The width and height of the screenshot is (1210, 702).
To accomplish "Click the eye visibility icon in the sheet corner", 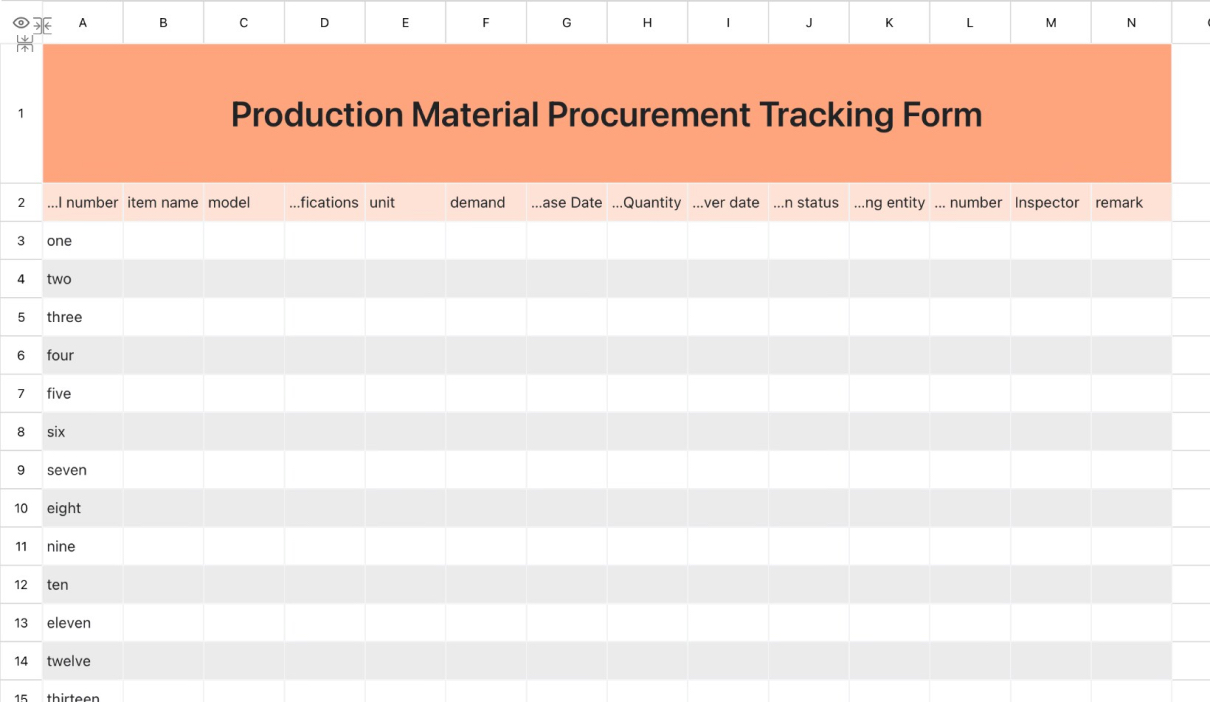I will [21, 23].
